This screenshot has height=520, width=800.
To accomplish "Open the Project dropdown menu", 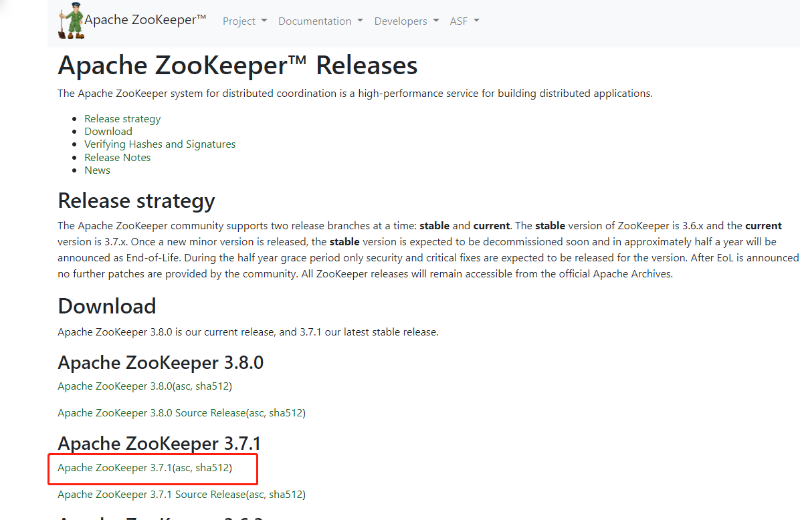I will click(244, 21).
